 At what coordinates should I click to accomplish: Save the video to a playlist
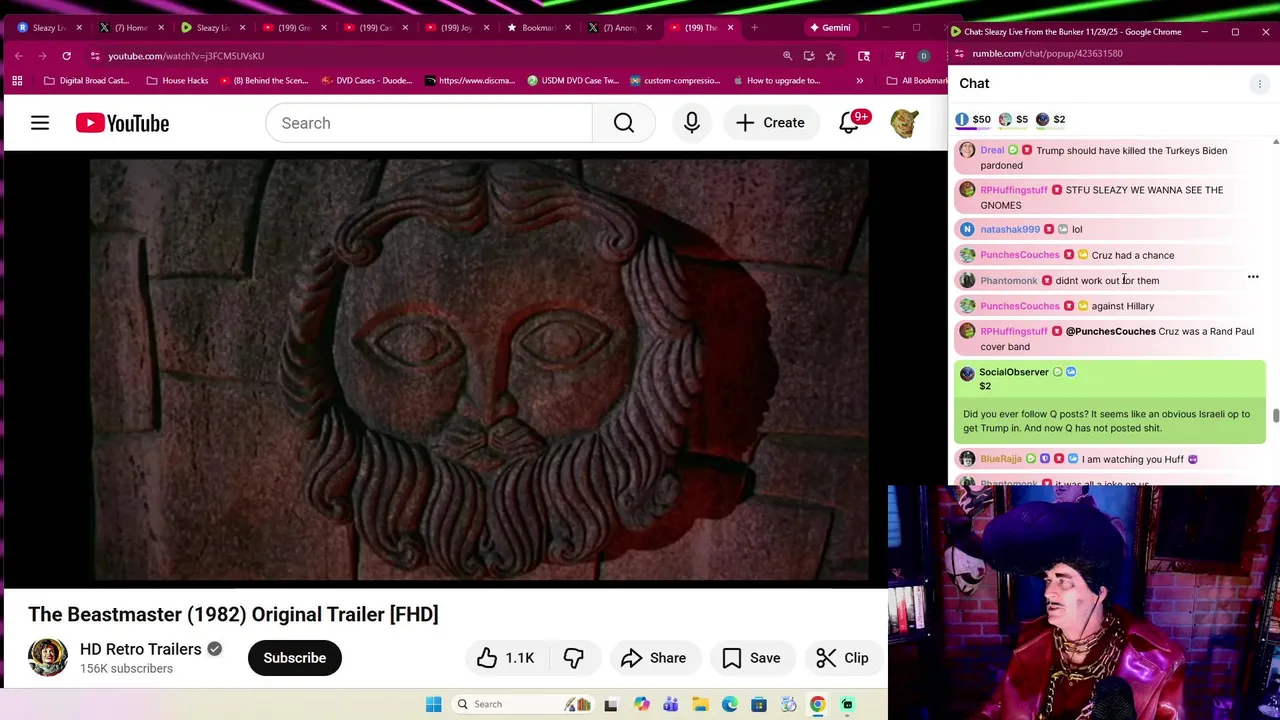coord(751,658)
